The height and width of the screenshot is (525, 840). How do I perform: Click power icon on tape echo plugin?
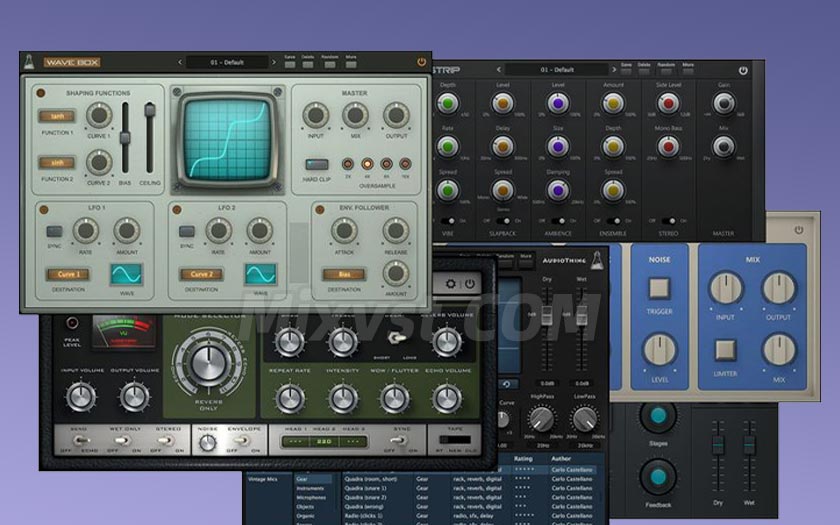click(x=470, y=283)
